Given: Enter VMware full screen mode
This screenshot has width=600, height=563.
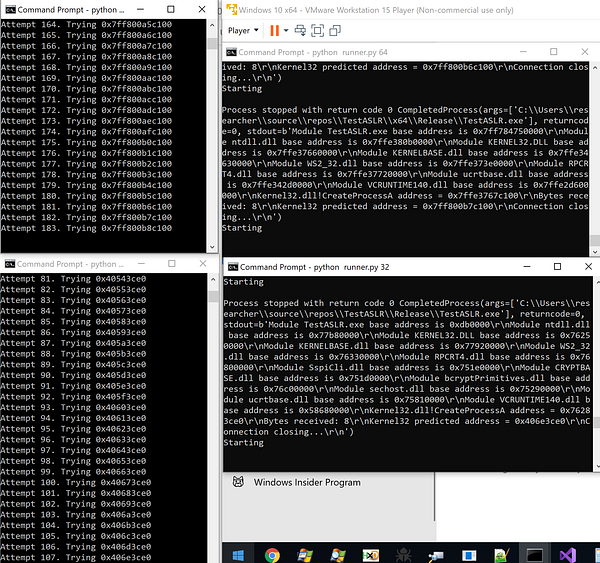Looking at the screenshot, I should 317,30.
